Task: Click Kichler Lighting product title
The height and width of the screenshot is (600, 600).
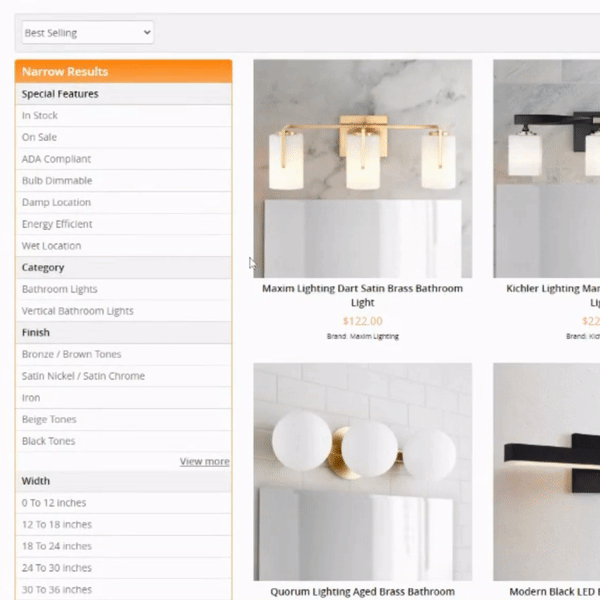Action: pyautogui.click(x=553, y=295)
